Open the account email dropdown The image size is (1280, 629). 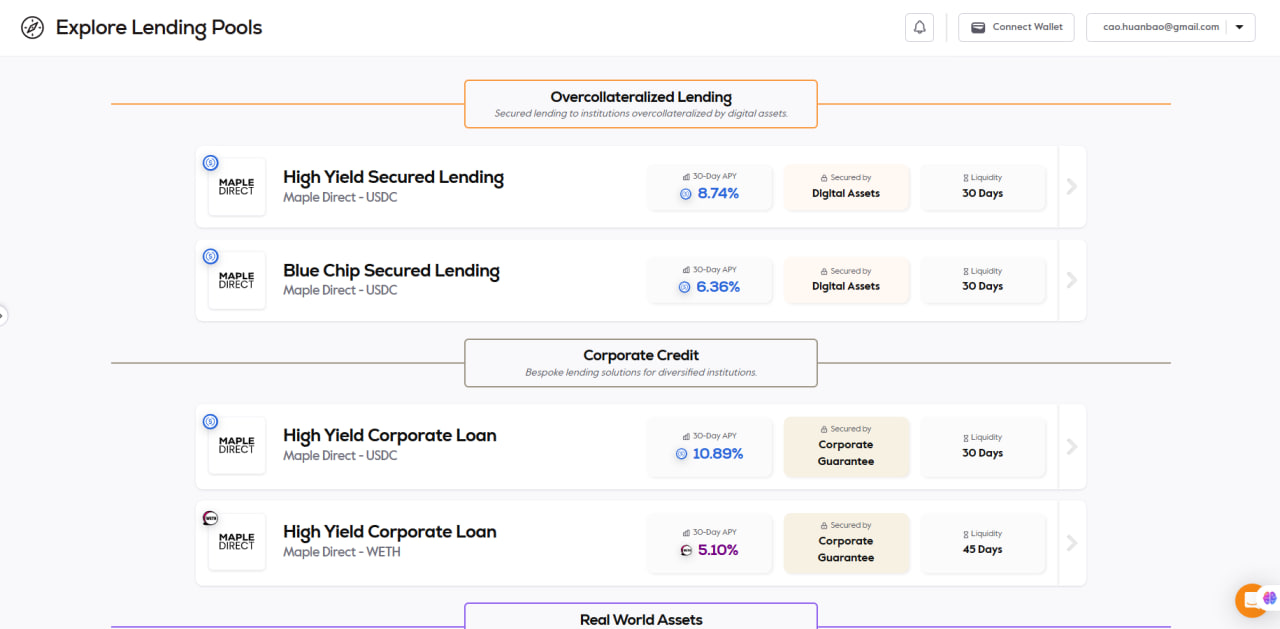[x=1240, y=27]
